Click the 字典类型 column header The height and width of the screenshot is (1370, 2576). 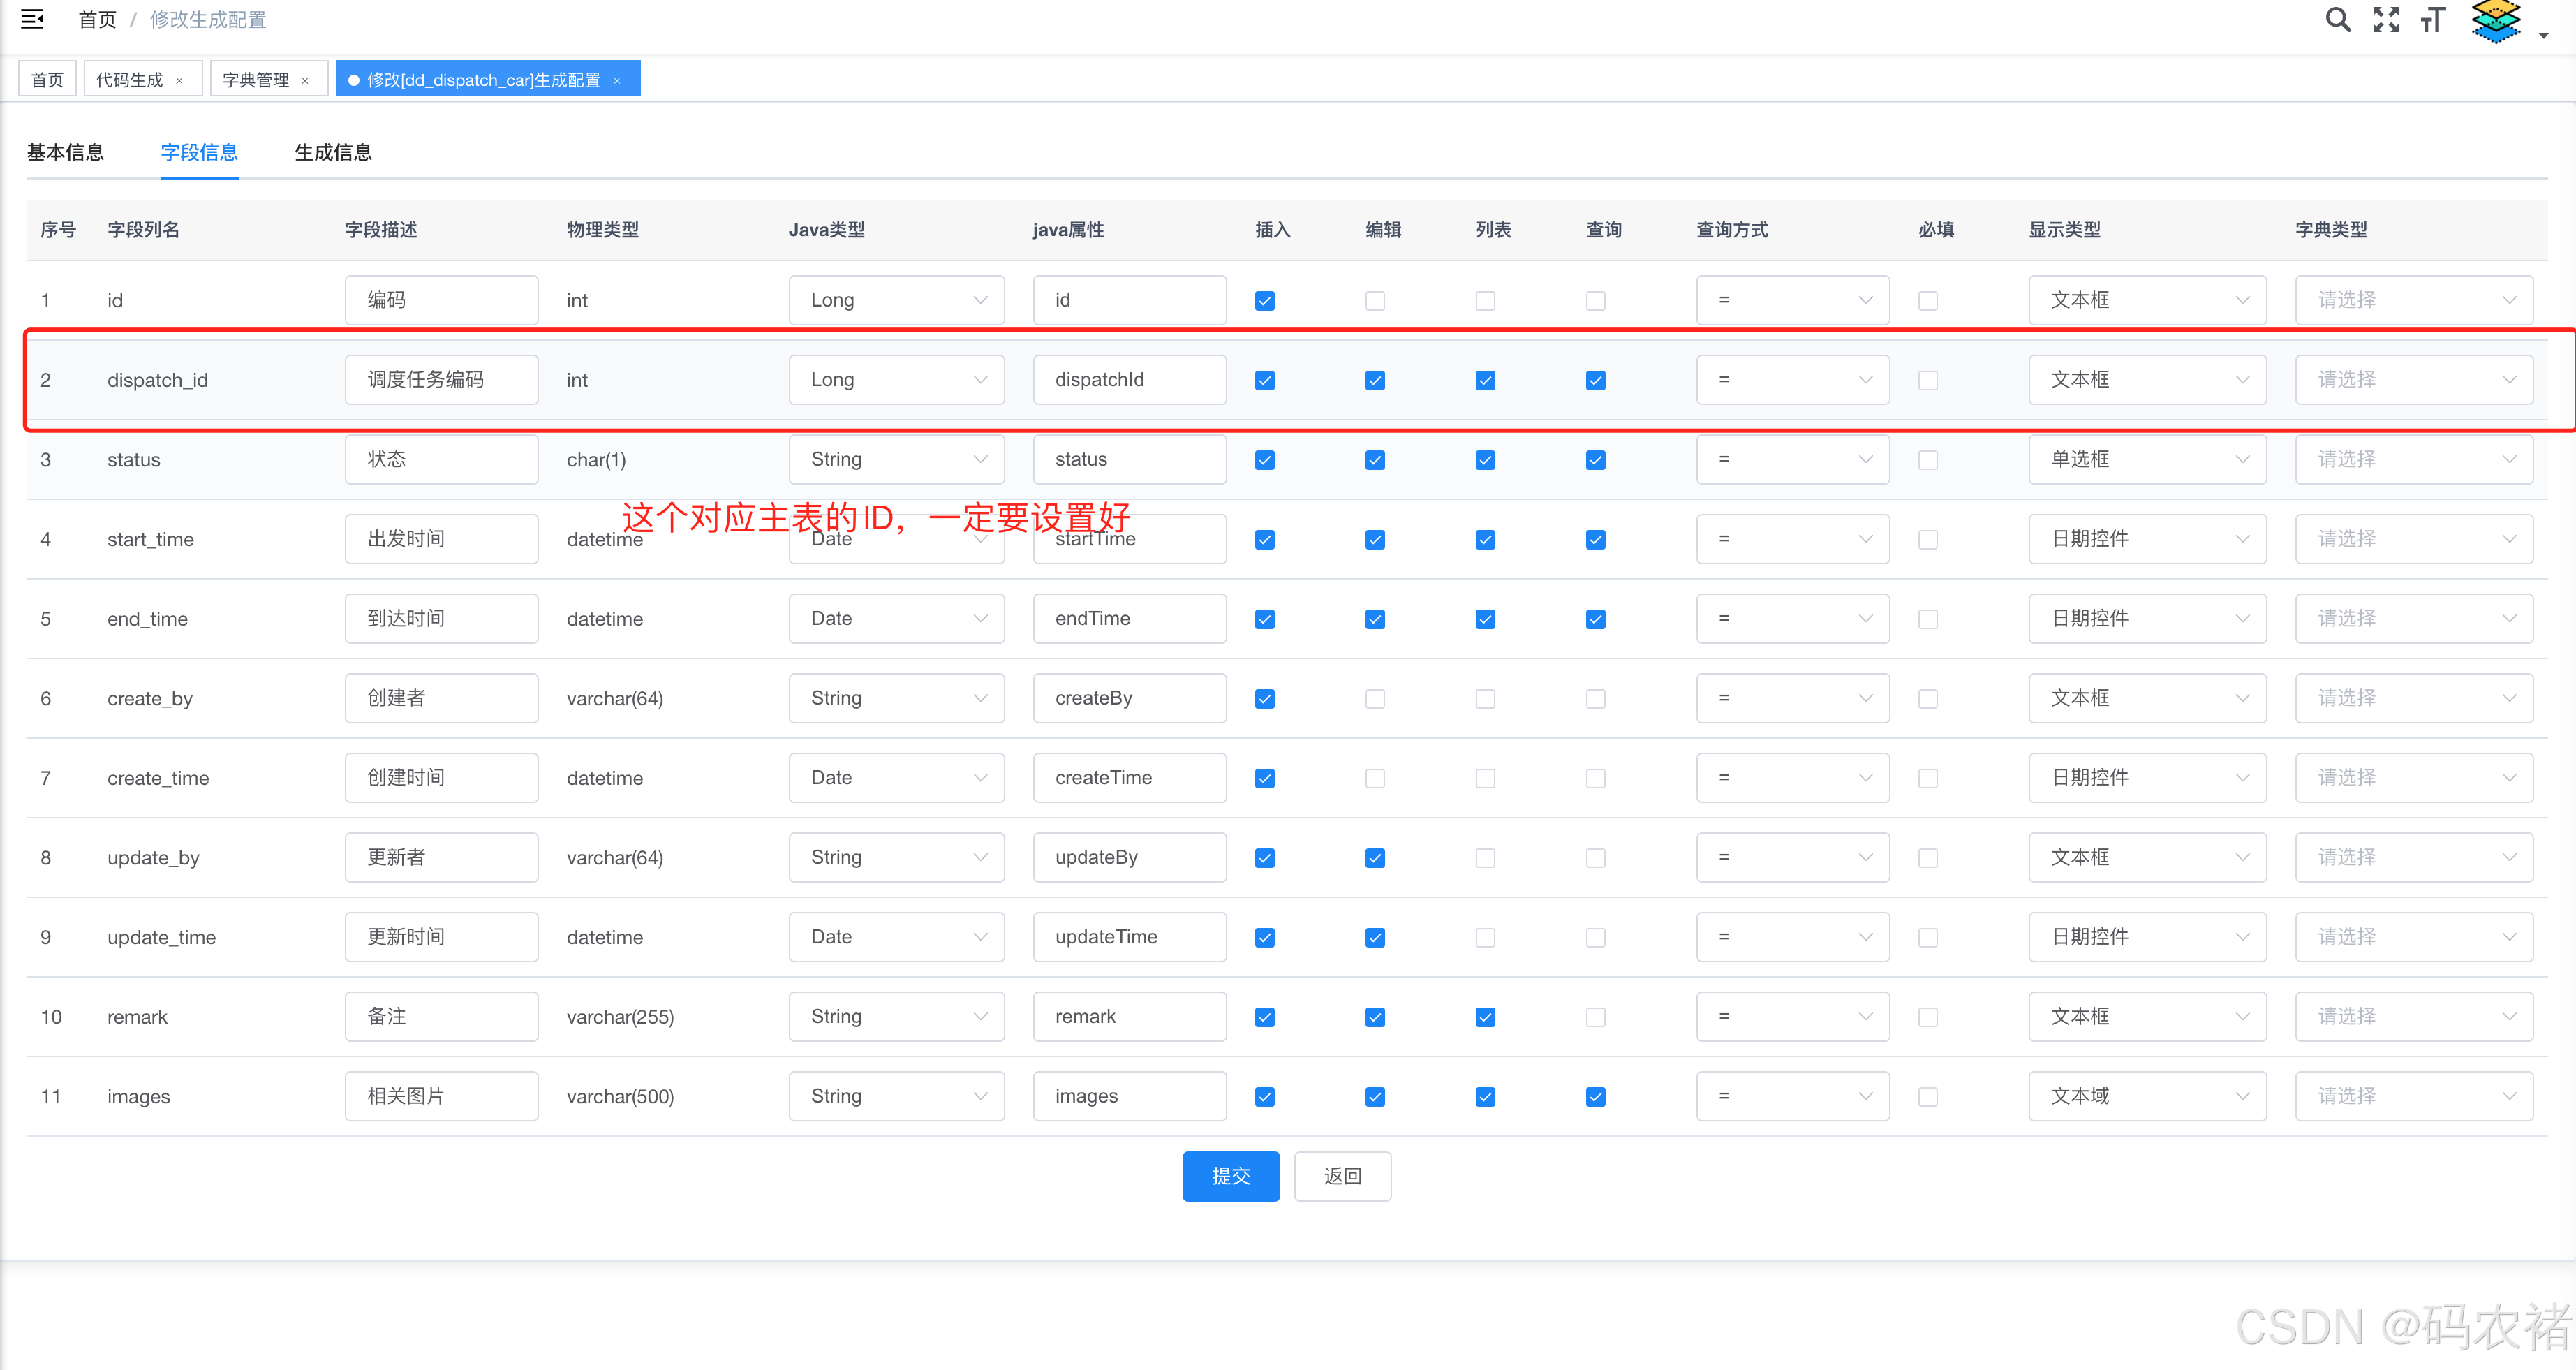click(2331, 230)
